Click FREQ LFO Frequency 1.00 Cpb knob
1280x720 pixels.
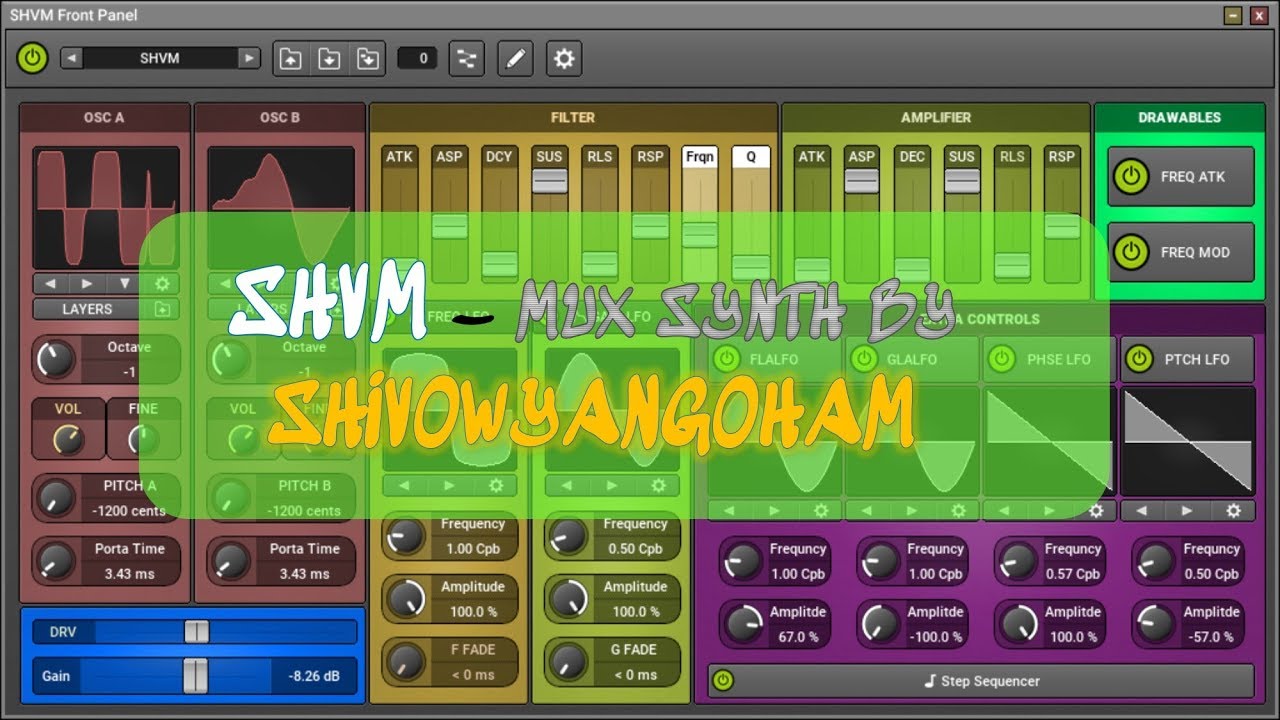pos(406,537)
